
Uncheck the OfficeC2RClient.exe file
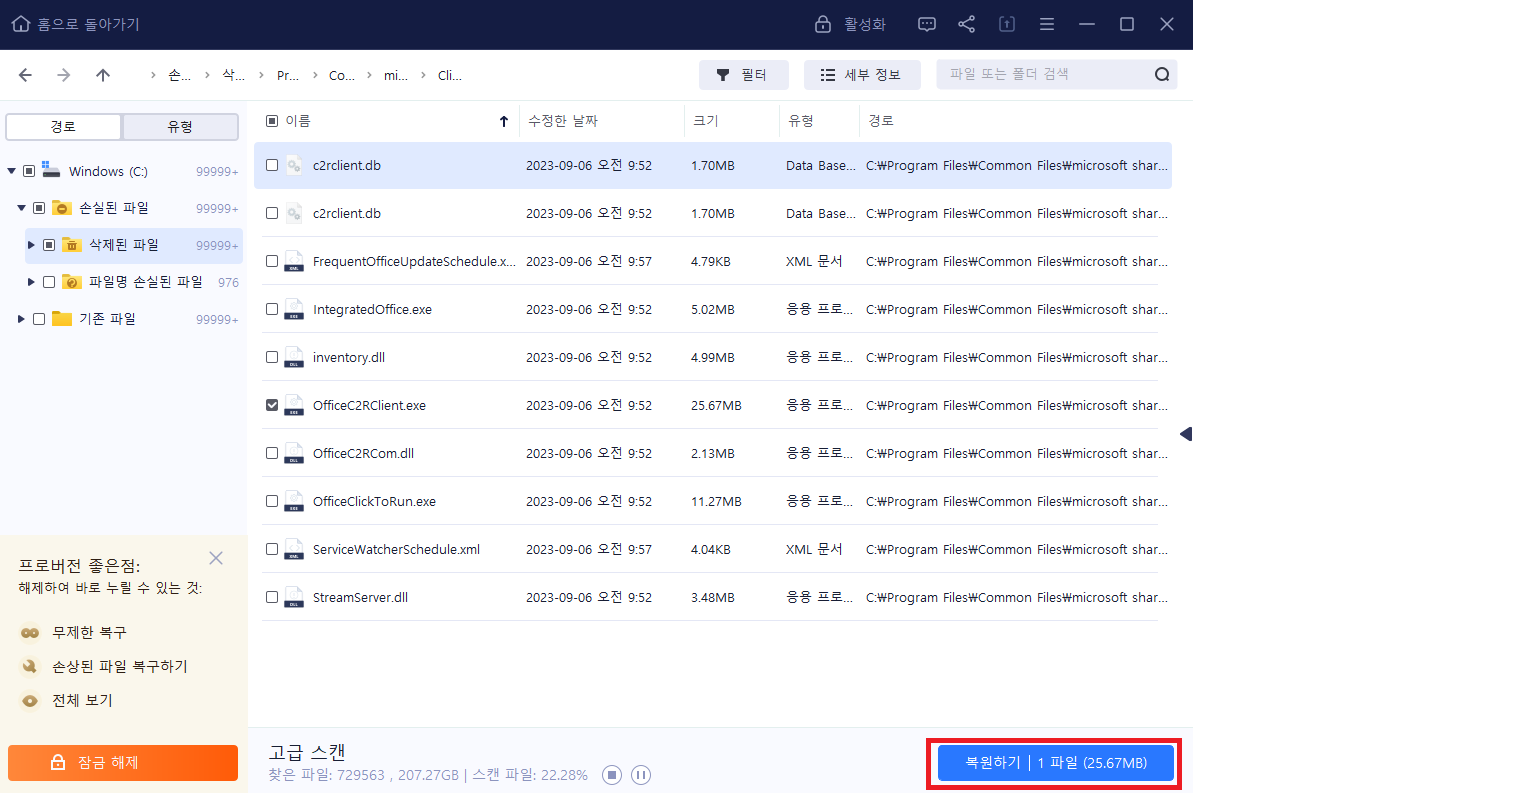click(271, 405)
